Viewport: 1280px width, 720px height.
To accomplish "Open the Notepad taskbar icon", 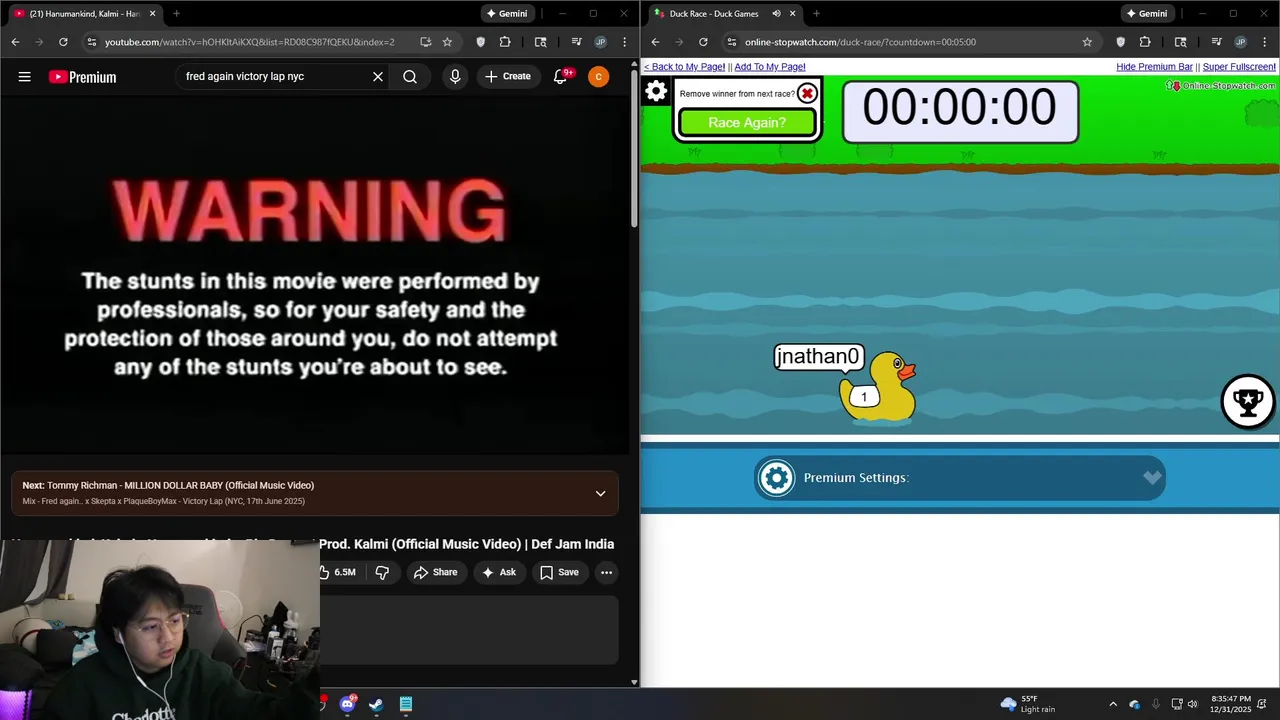I will pyautogui.click(x=405, y=704).
